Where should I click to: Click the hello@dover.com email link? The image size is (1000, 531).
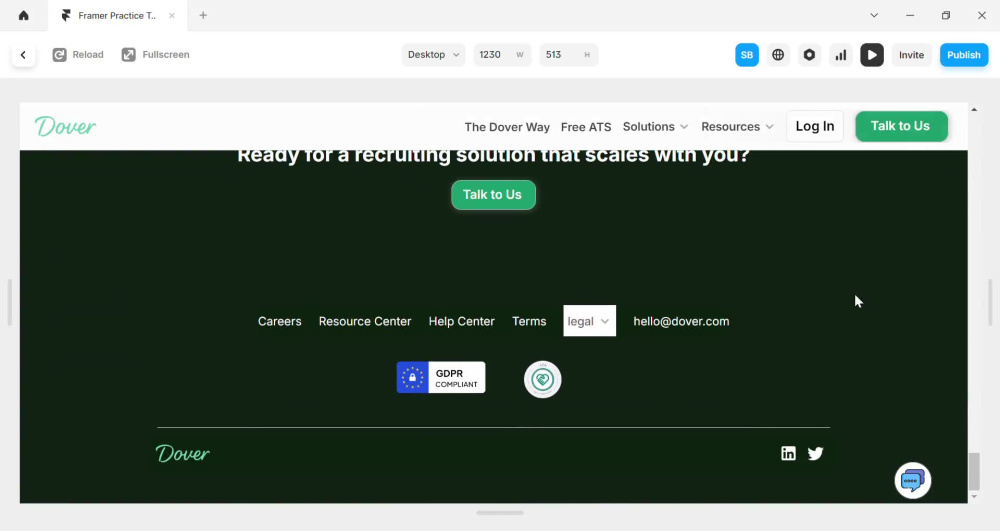(681, 321)
